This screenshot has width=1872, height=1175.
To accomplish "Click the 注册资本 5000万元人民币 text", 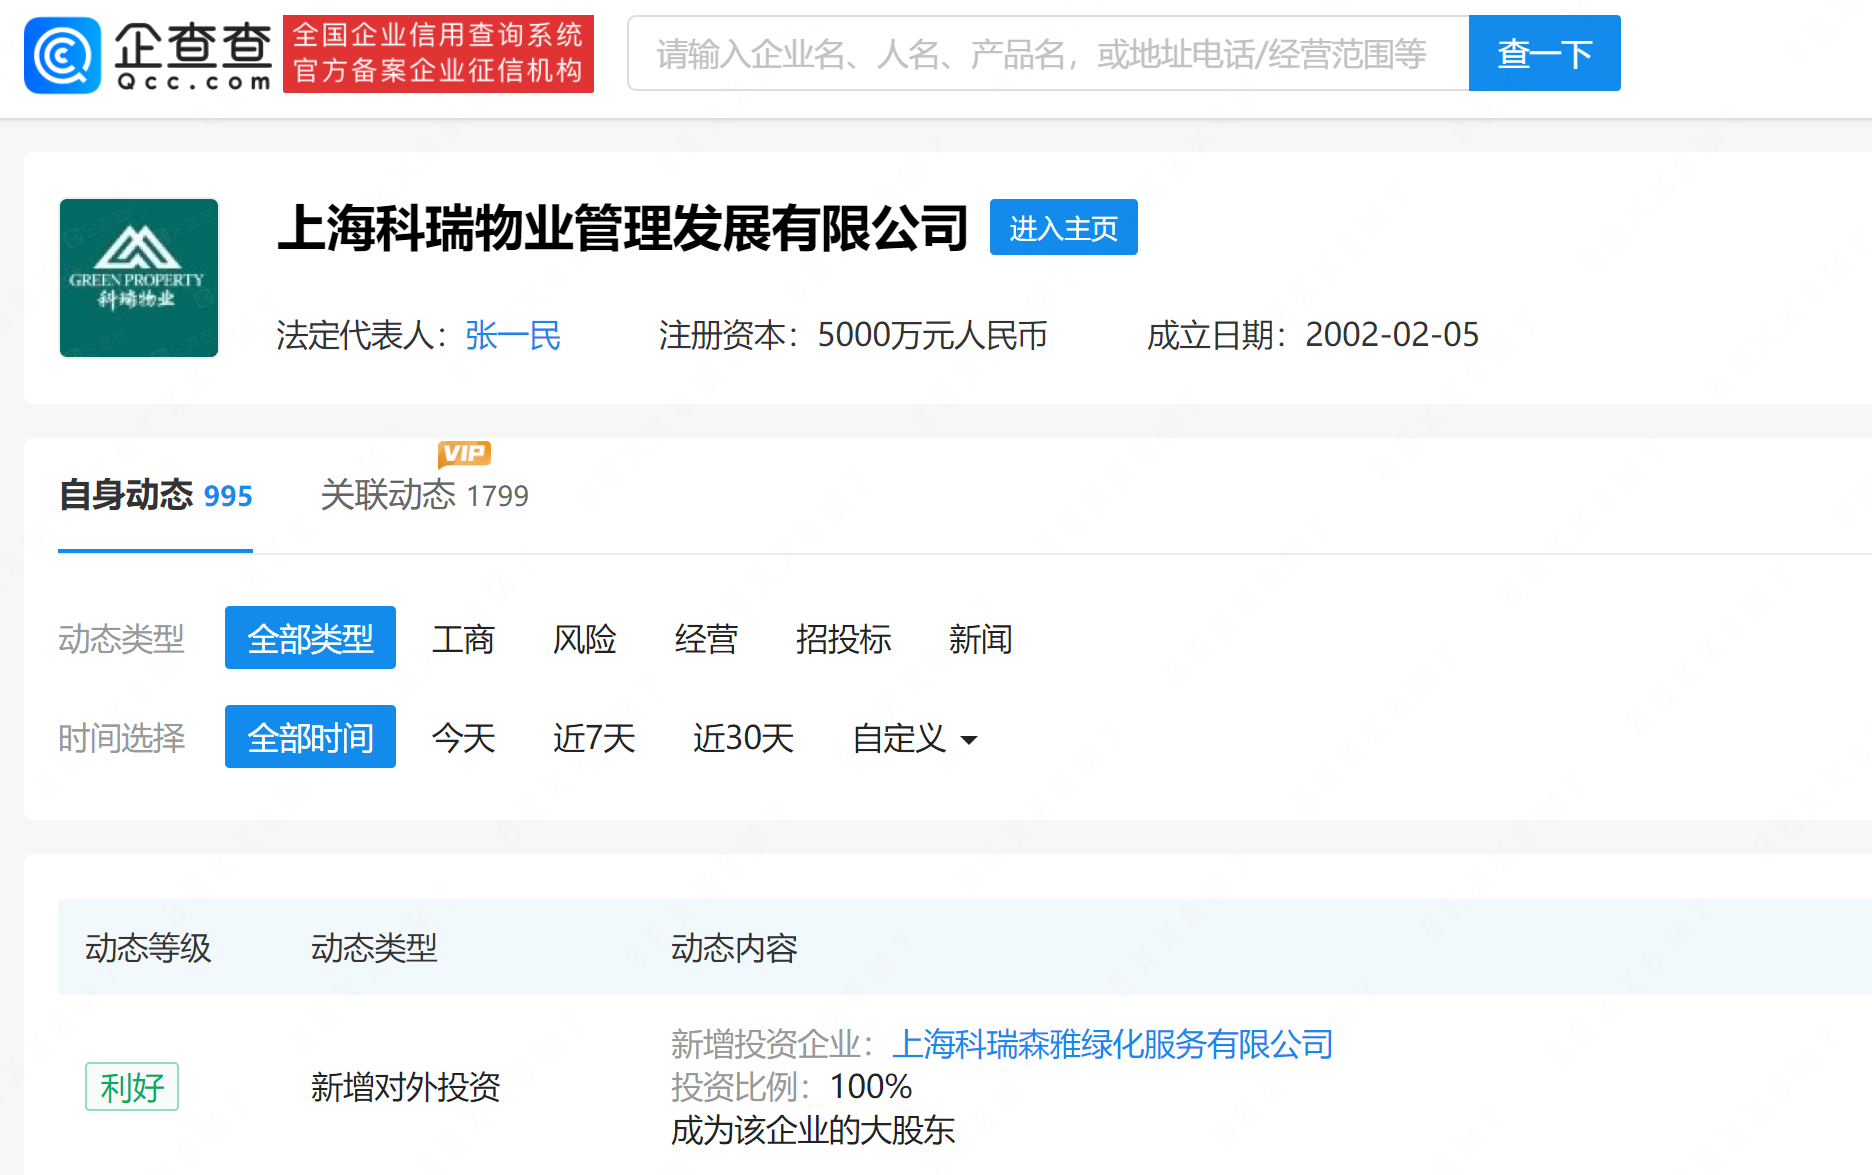I will click(x=853, y=335).
